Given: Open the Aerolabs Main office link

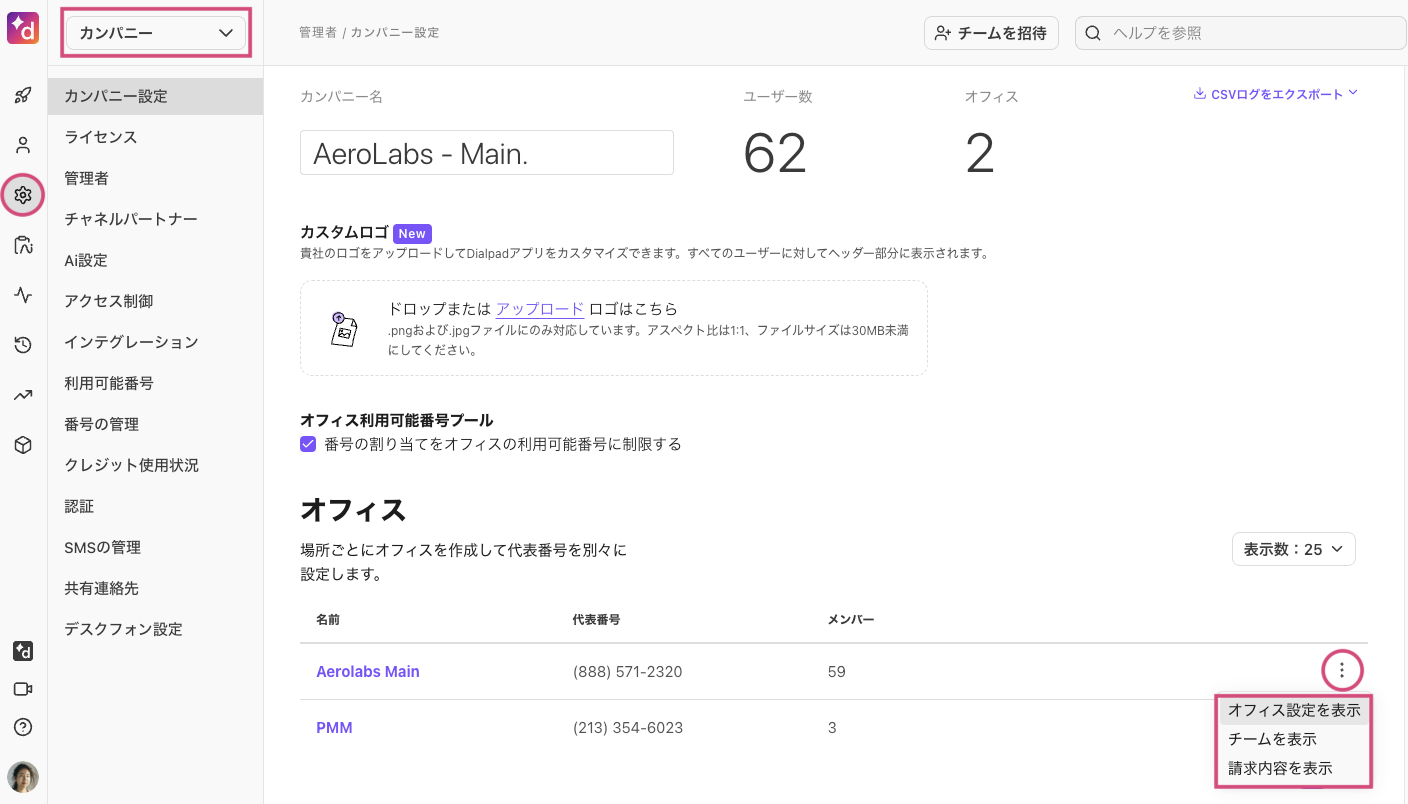Looking at the screenshot, I should click(368, 671).
